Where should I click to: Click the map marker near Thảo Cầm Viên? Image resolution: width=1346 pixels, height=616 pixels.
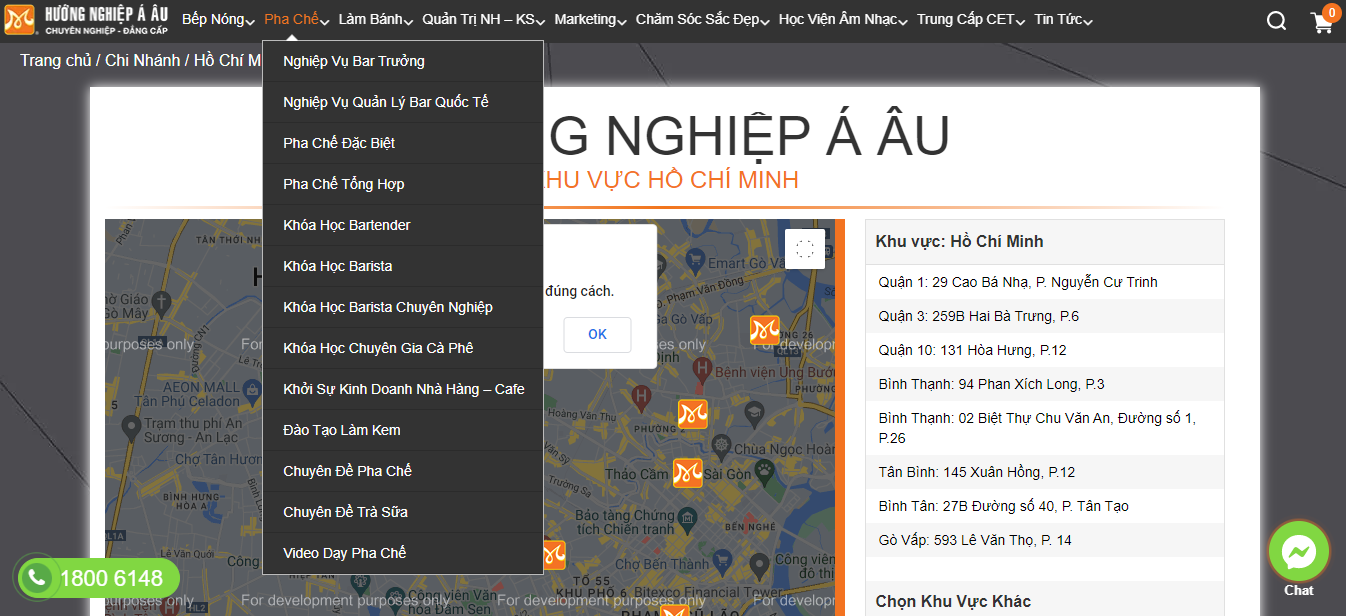pos(687,473)
